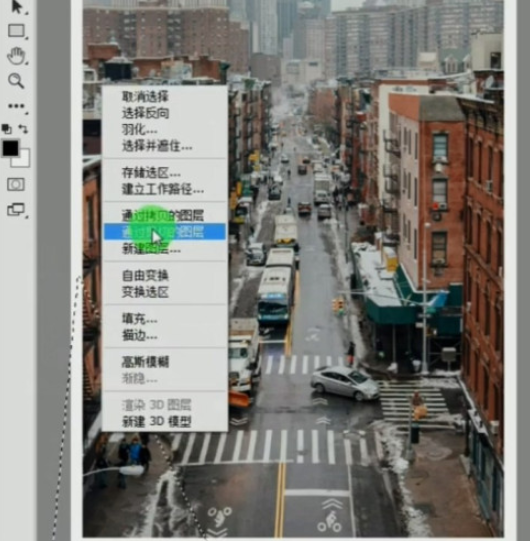Select the Rectangle shape tool
Image resolution: width=530 pixels, height=541 pixels.
coord(17,31)
